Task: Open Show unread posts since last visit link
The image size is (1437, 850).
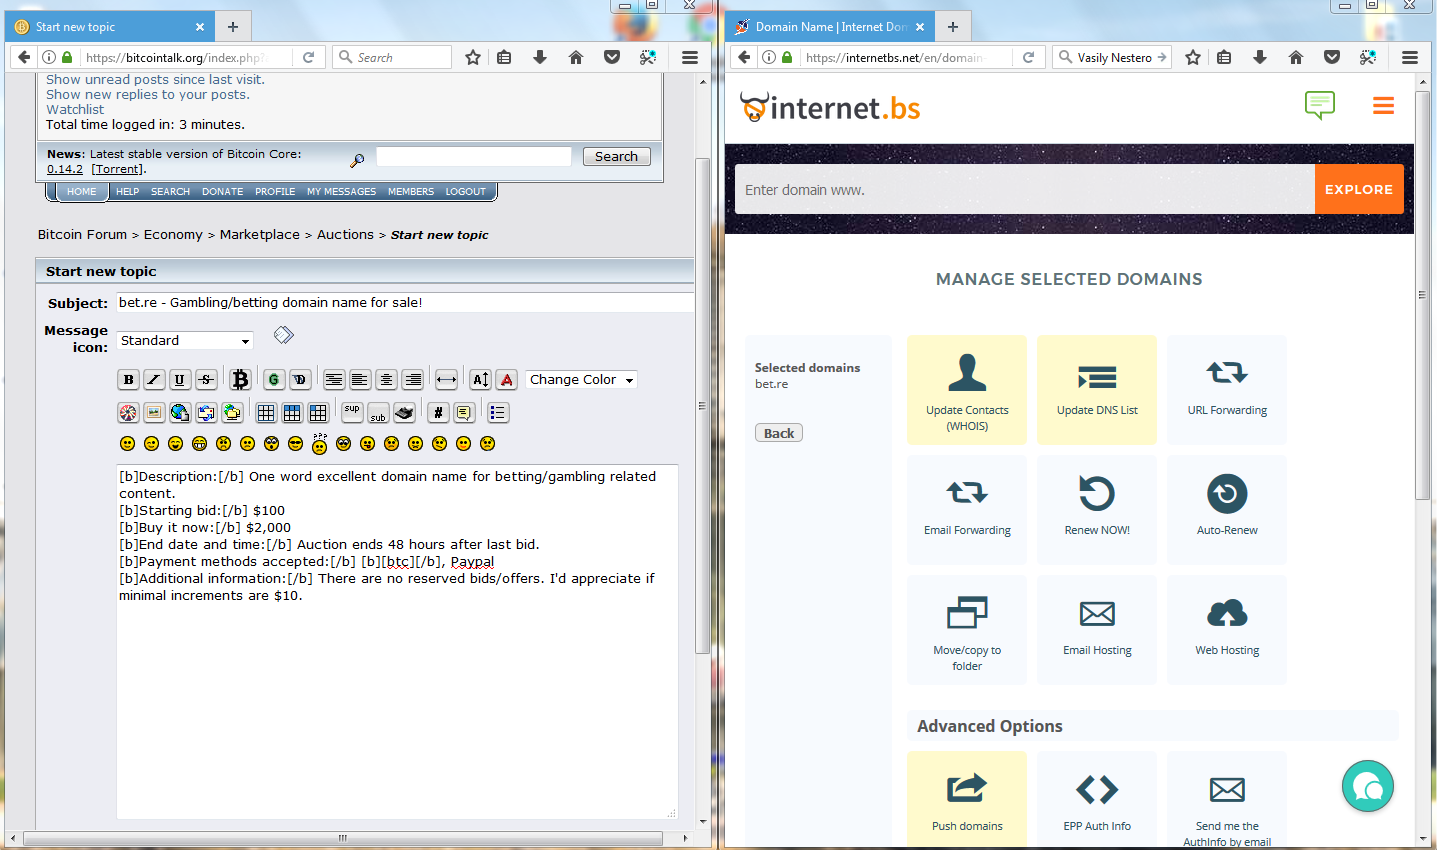Action: coord(155,79)
